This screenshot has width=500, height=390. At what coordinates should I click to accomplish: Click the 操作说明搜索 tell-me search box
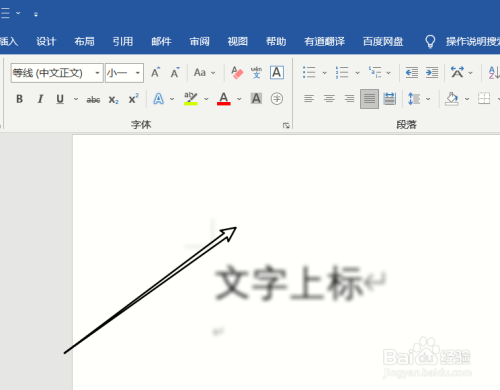[473, 42]
